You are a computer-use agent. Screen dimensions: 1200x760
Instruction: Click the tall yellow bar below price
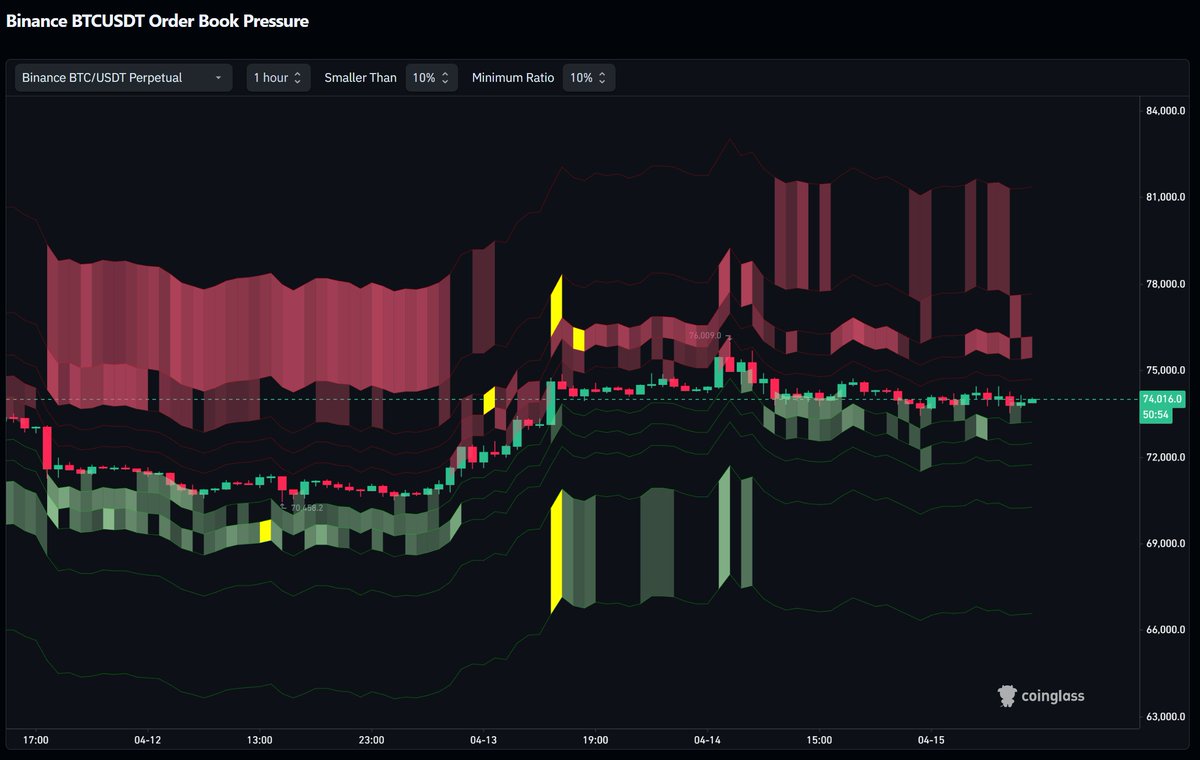pyautogui.click(x=557, y=551)
